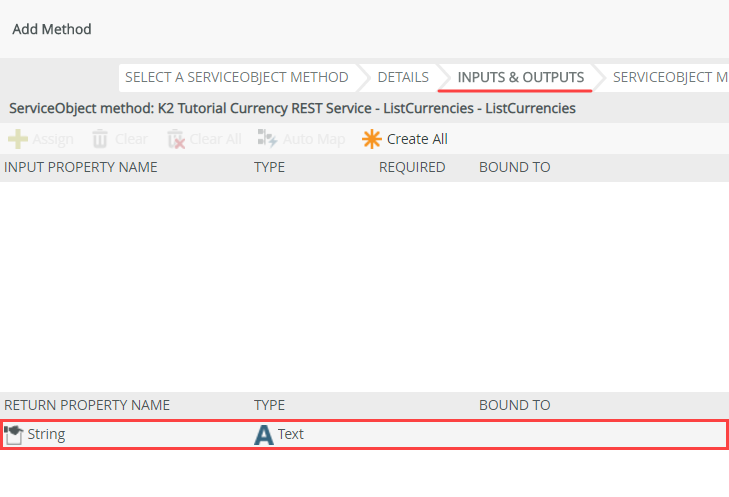Select the String return property row
Image resolution: width=729 pixels, height=497 pixels.
[x=130, y=434]
